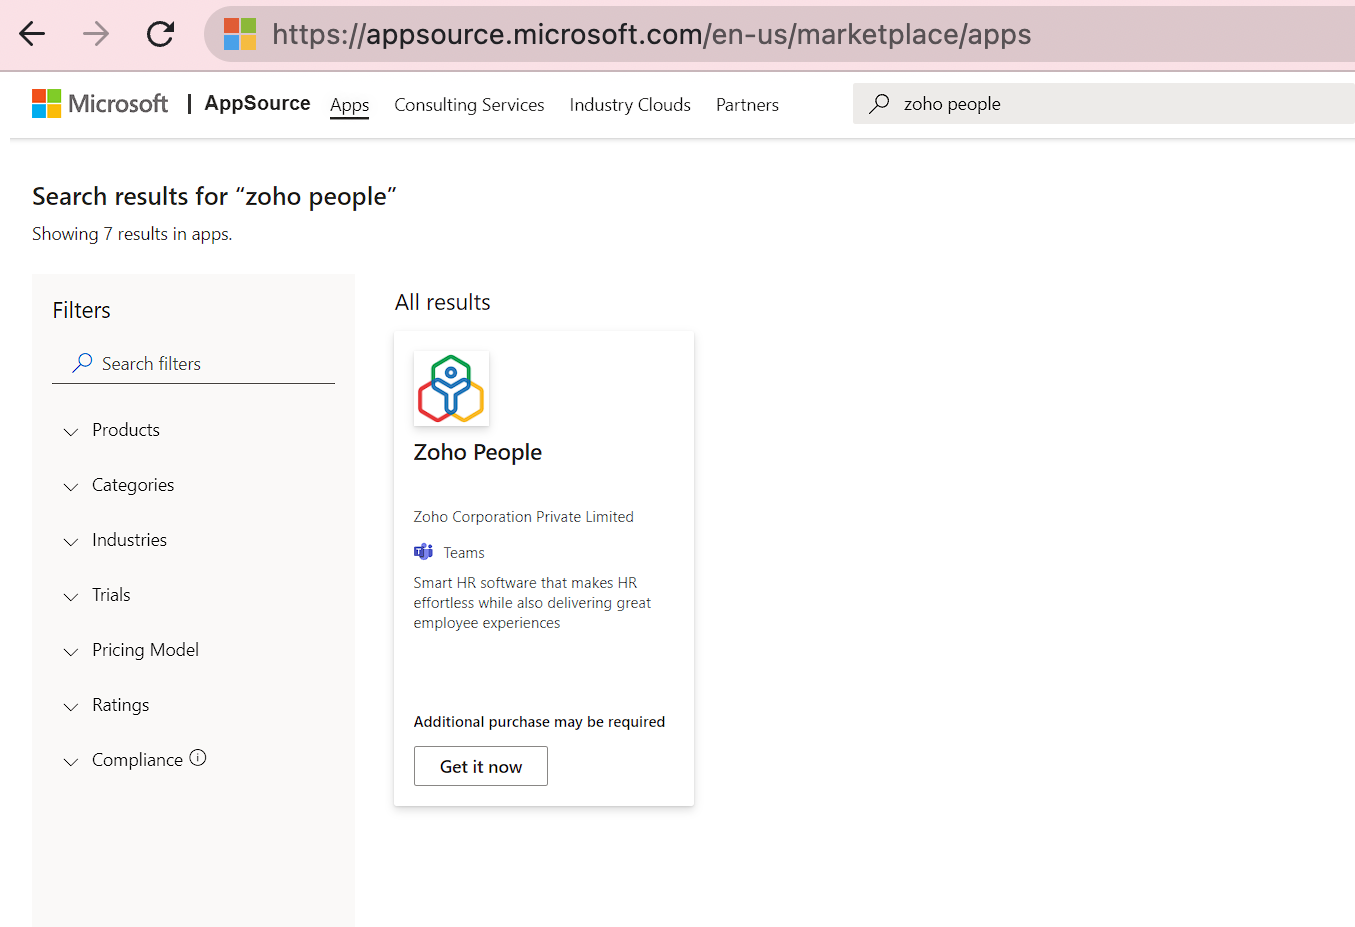Click the Showing 7 results text
The height and width of the screenshot is (927, 1355).
click(132, 234)
